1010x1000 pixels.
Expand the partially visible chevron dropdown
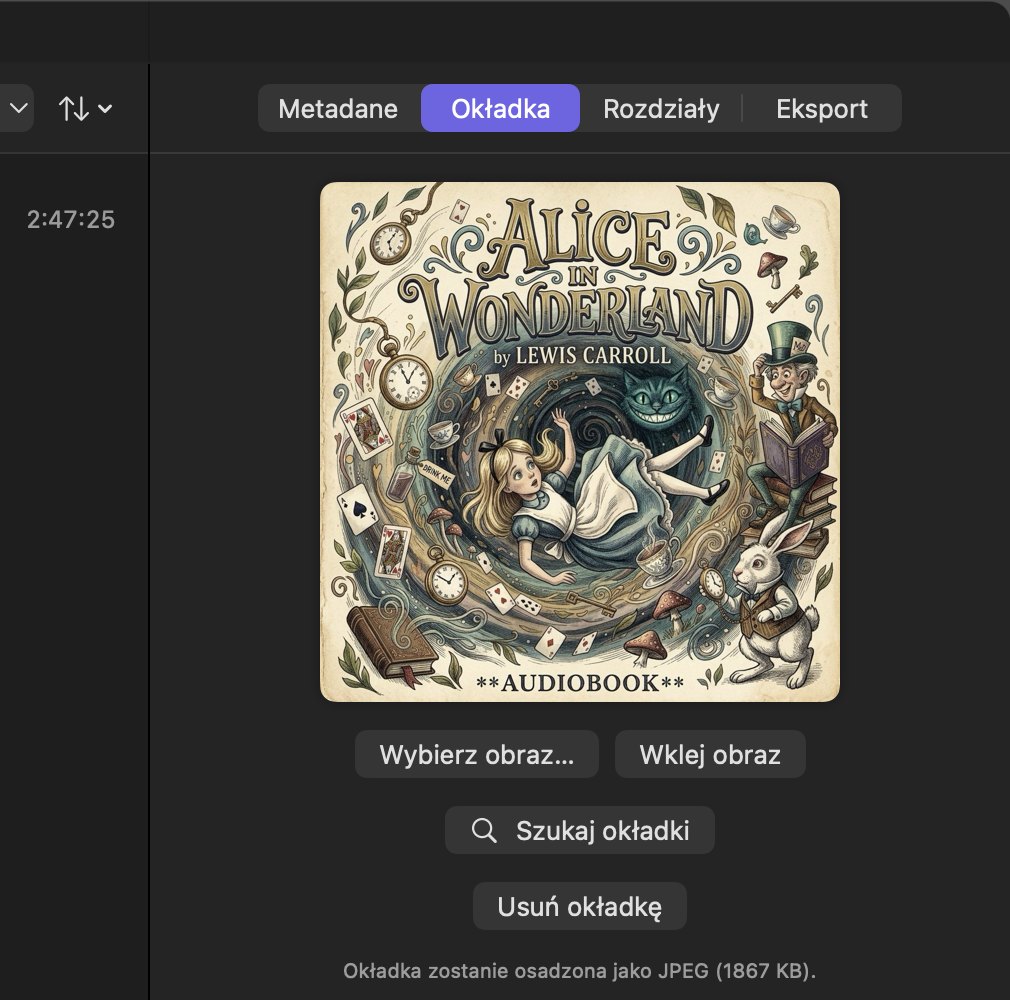pos(17,108)
